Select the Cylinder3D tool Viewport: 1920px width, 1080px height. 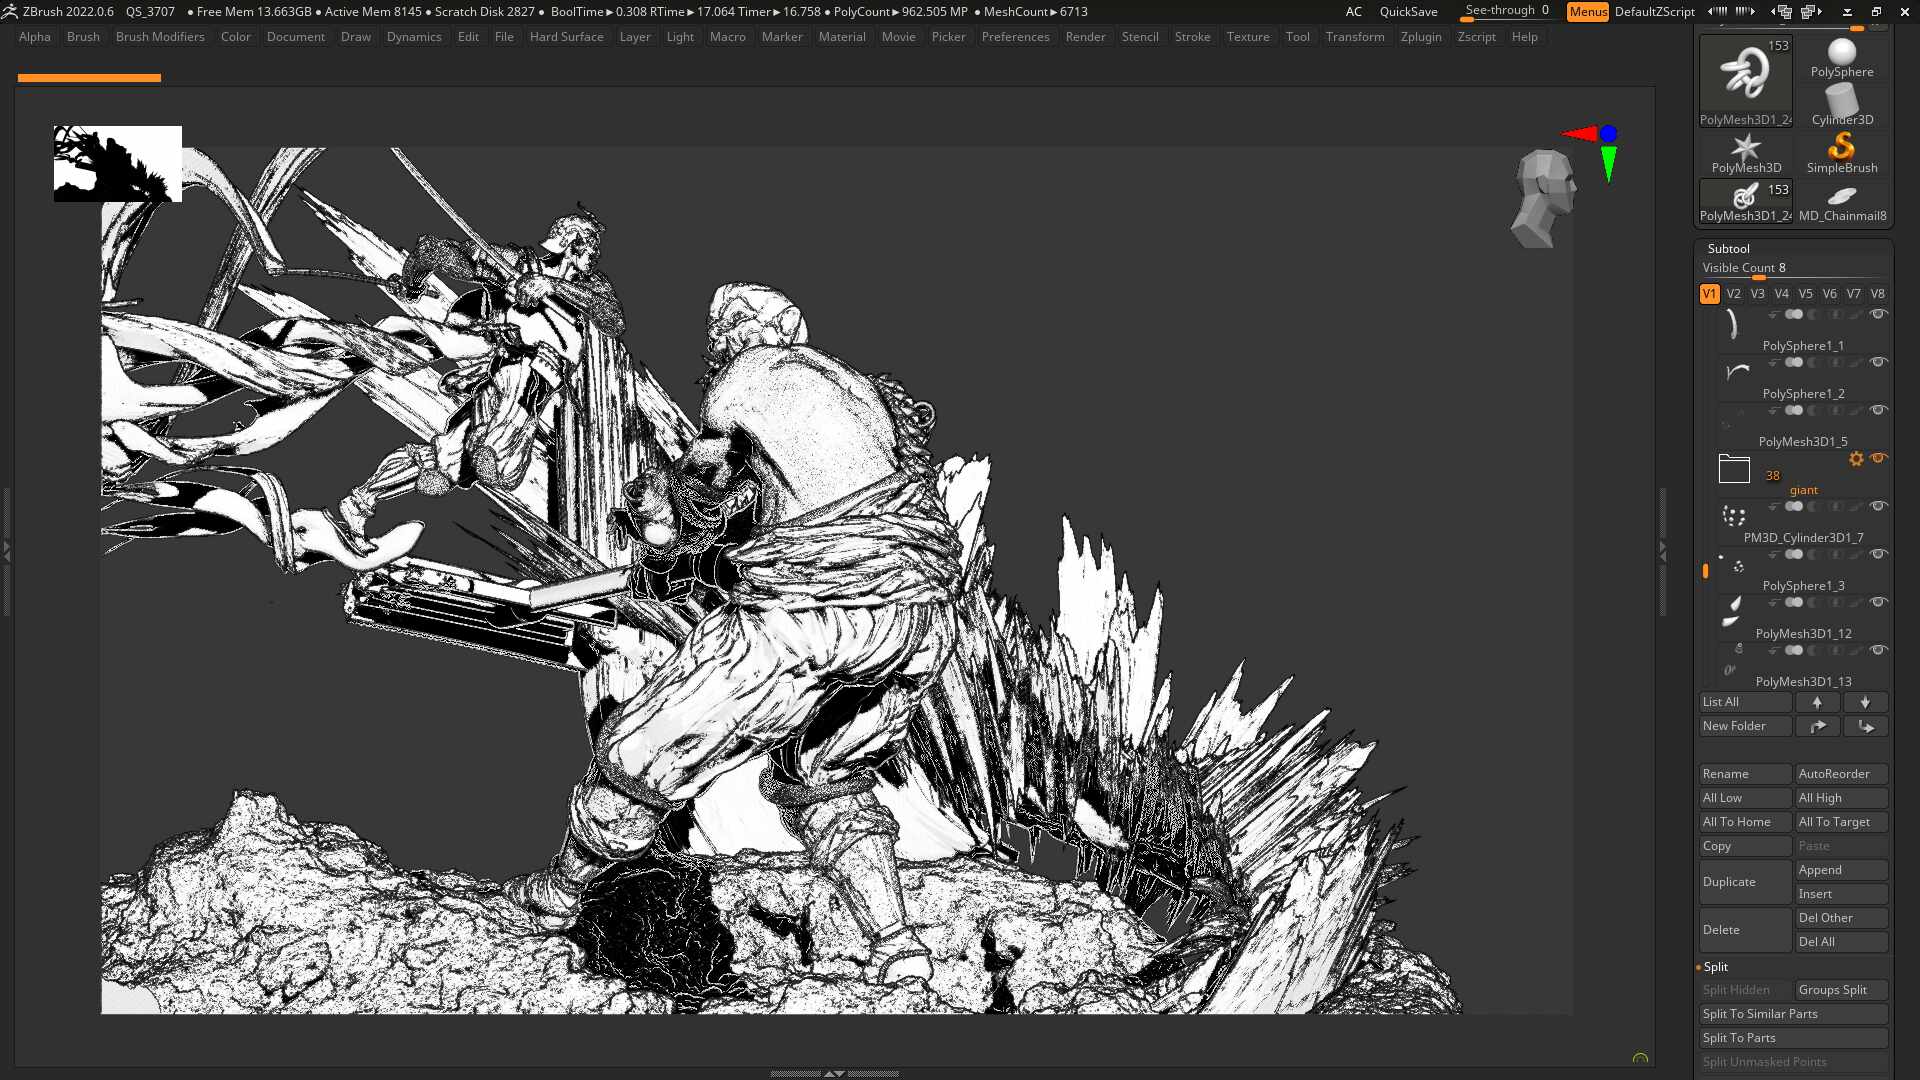(x=1841, y=105)
